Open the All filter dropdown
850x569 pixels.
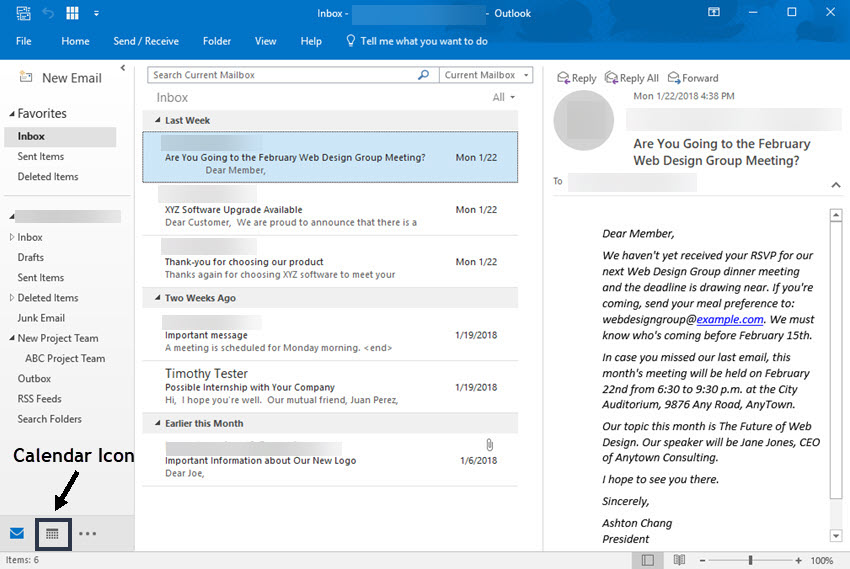tap(504, 98)
